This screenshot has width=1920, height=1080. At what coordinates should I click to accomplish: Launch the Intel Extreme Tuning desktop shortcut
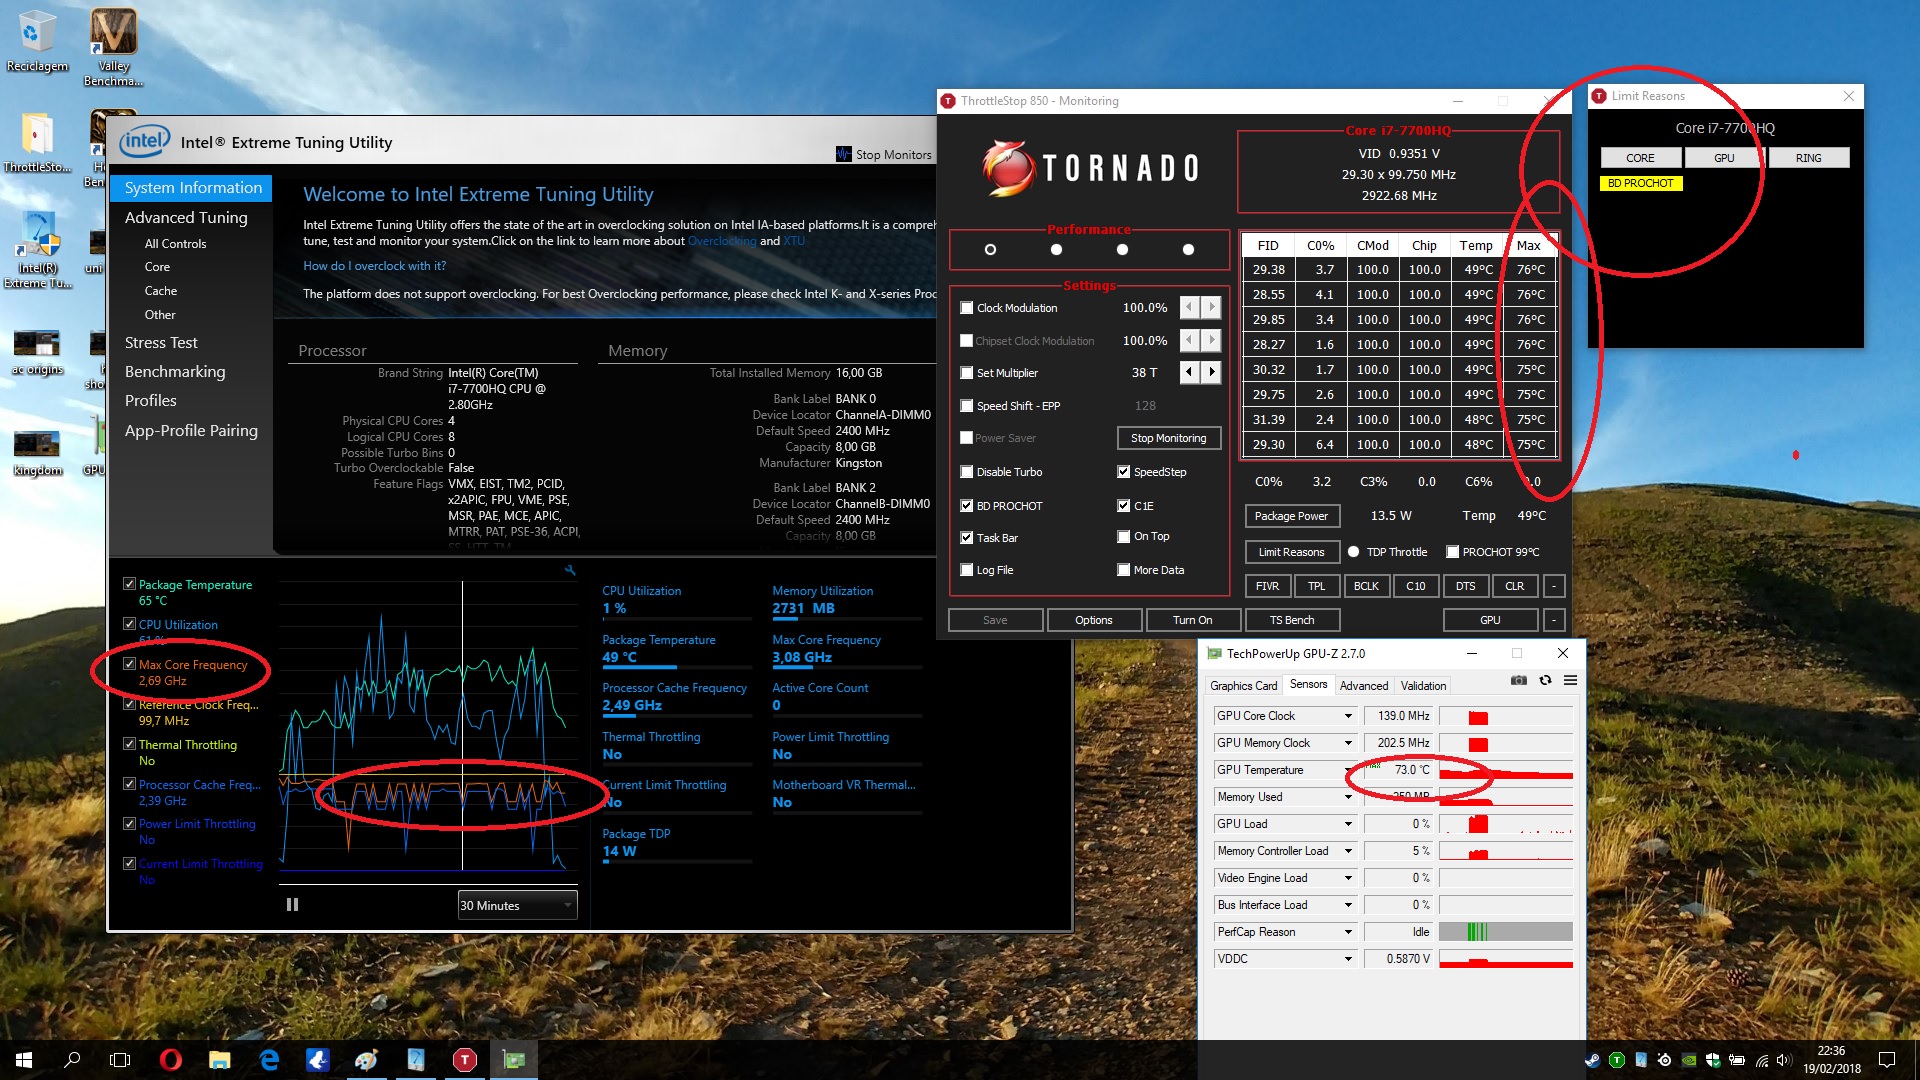(x=37, y=250)
